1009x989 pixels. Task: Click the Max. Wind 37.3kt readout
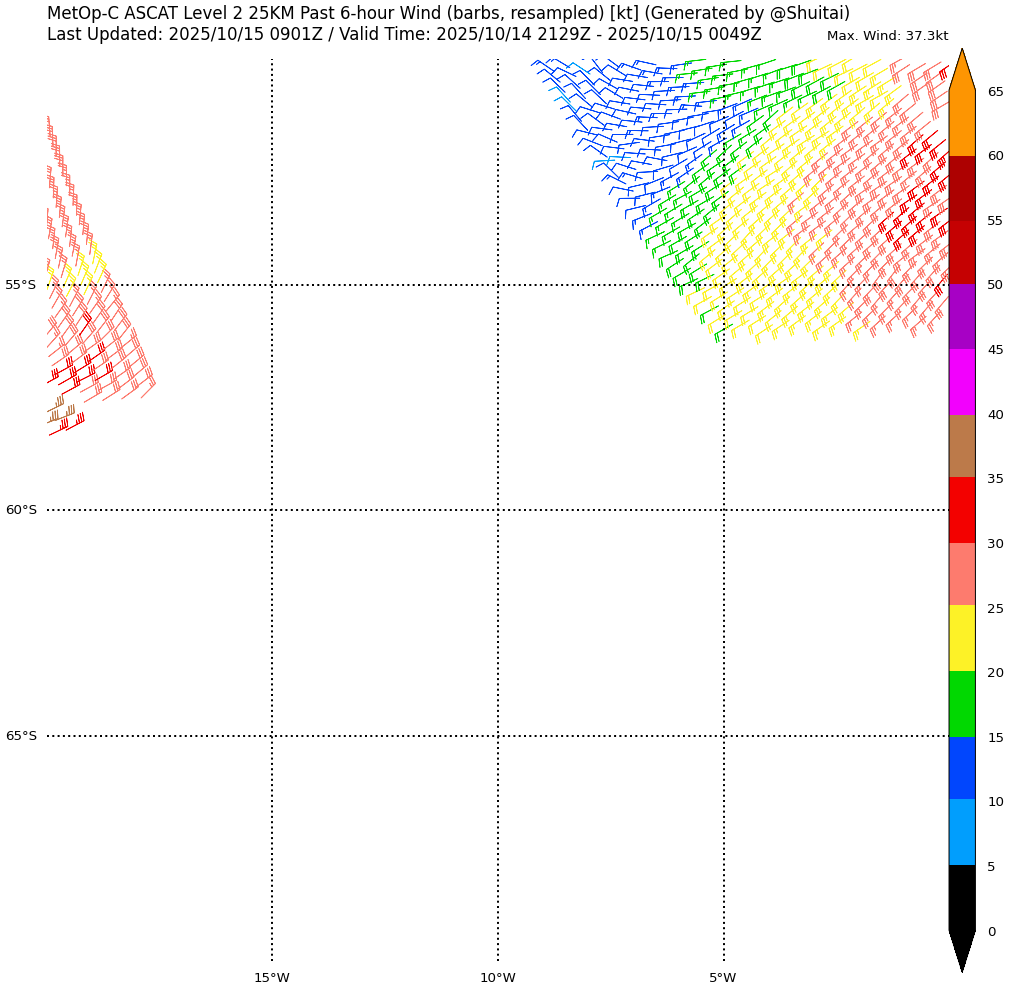pyautogui.click(x=887, y=36)
